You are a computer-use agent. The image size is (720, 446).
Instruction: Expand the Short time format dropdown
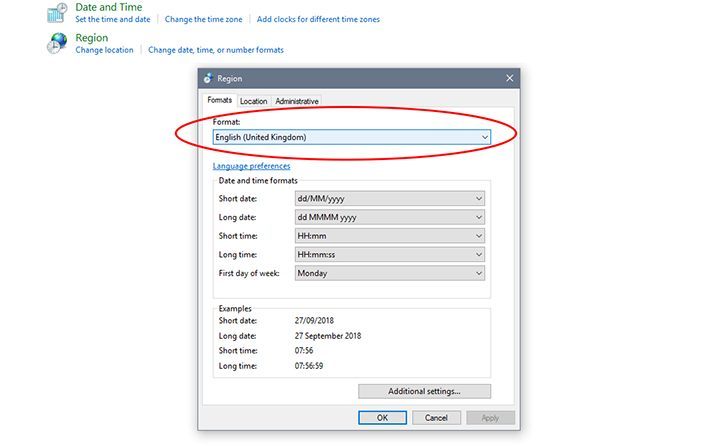click(389, 236)
